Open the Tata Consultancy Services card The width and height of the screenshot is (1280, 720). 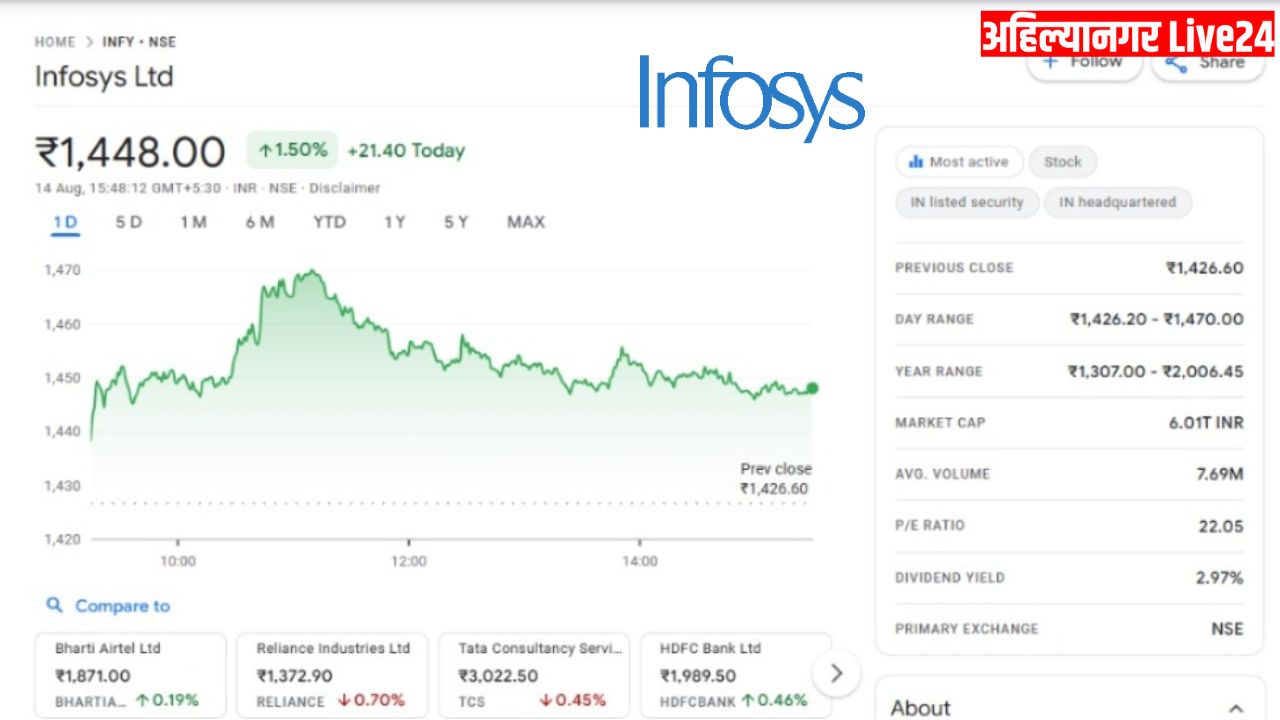click(x=534, y=675)
